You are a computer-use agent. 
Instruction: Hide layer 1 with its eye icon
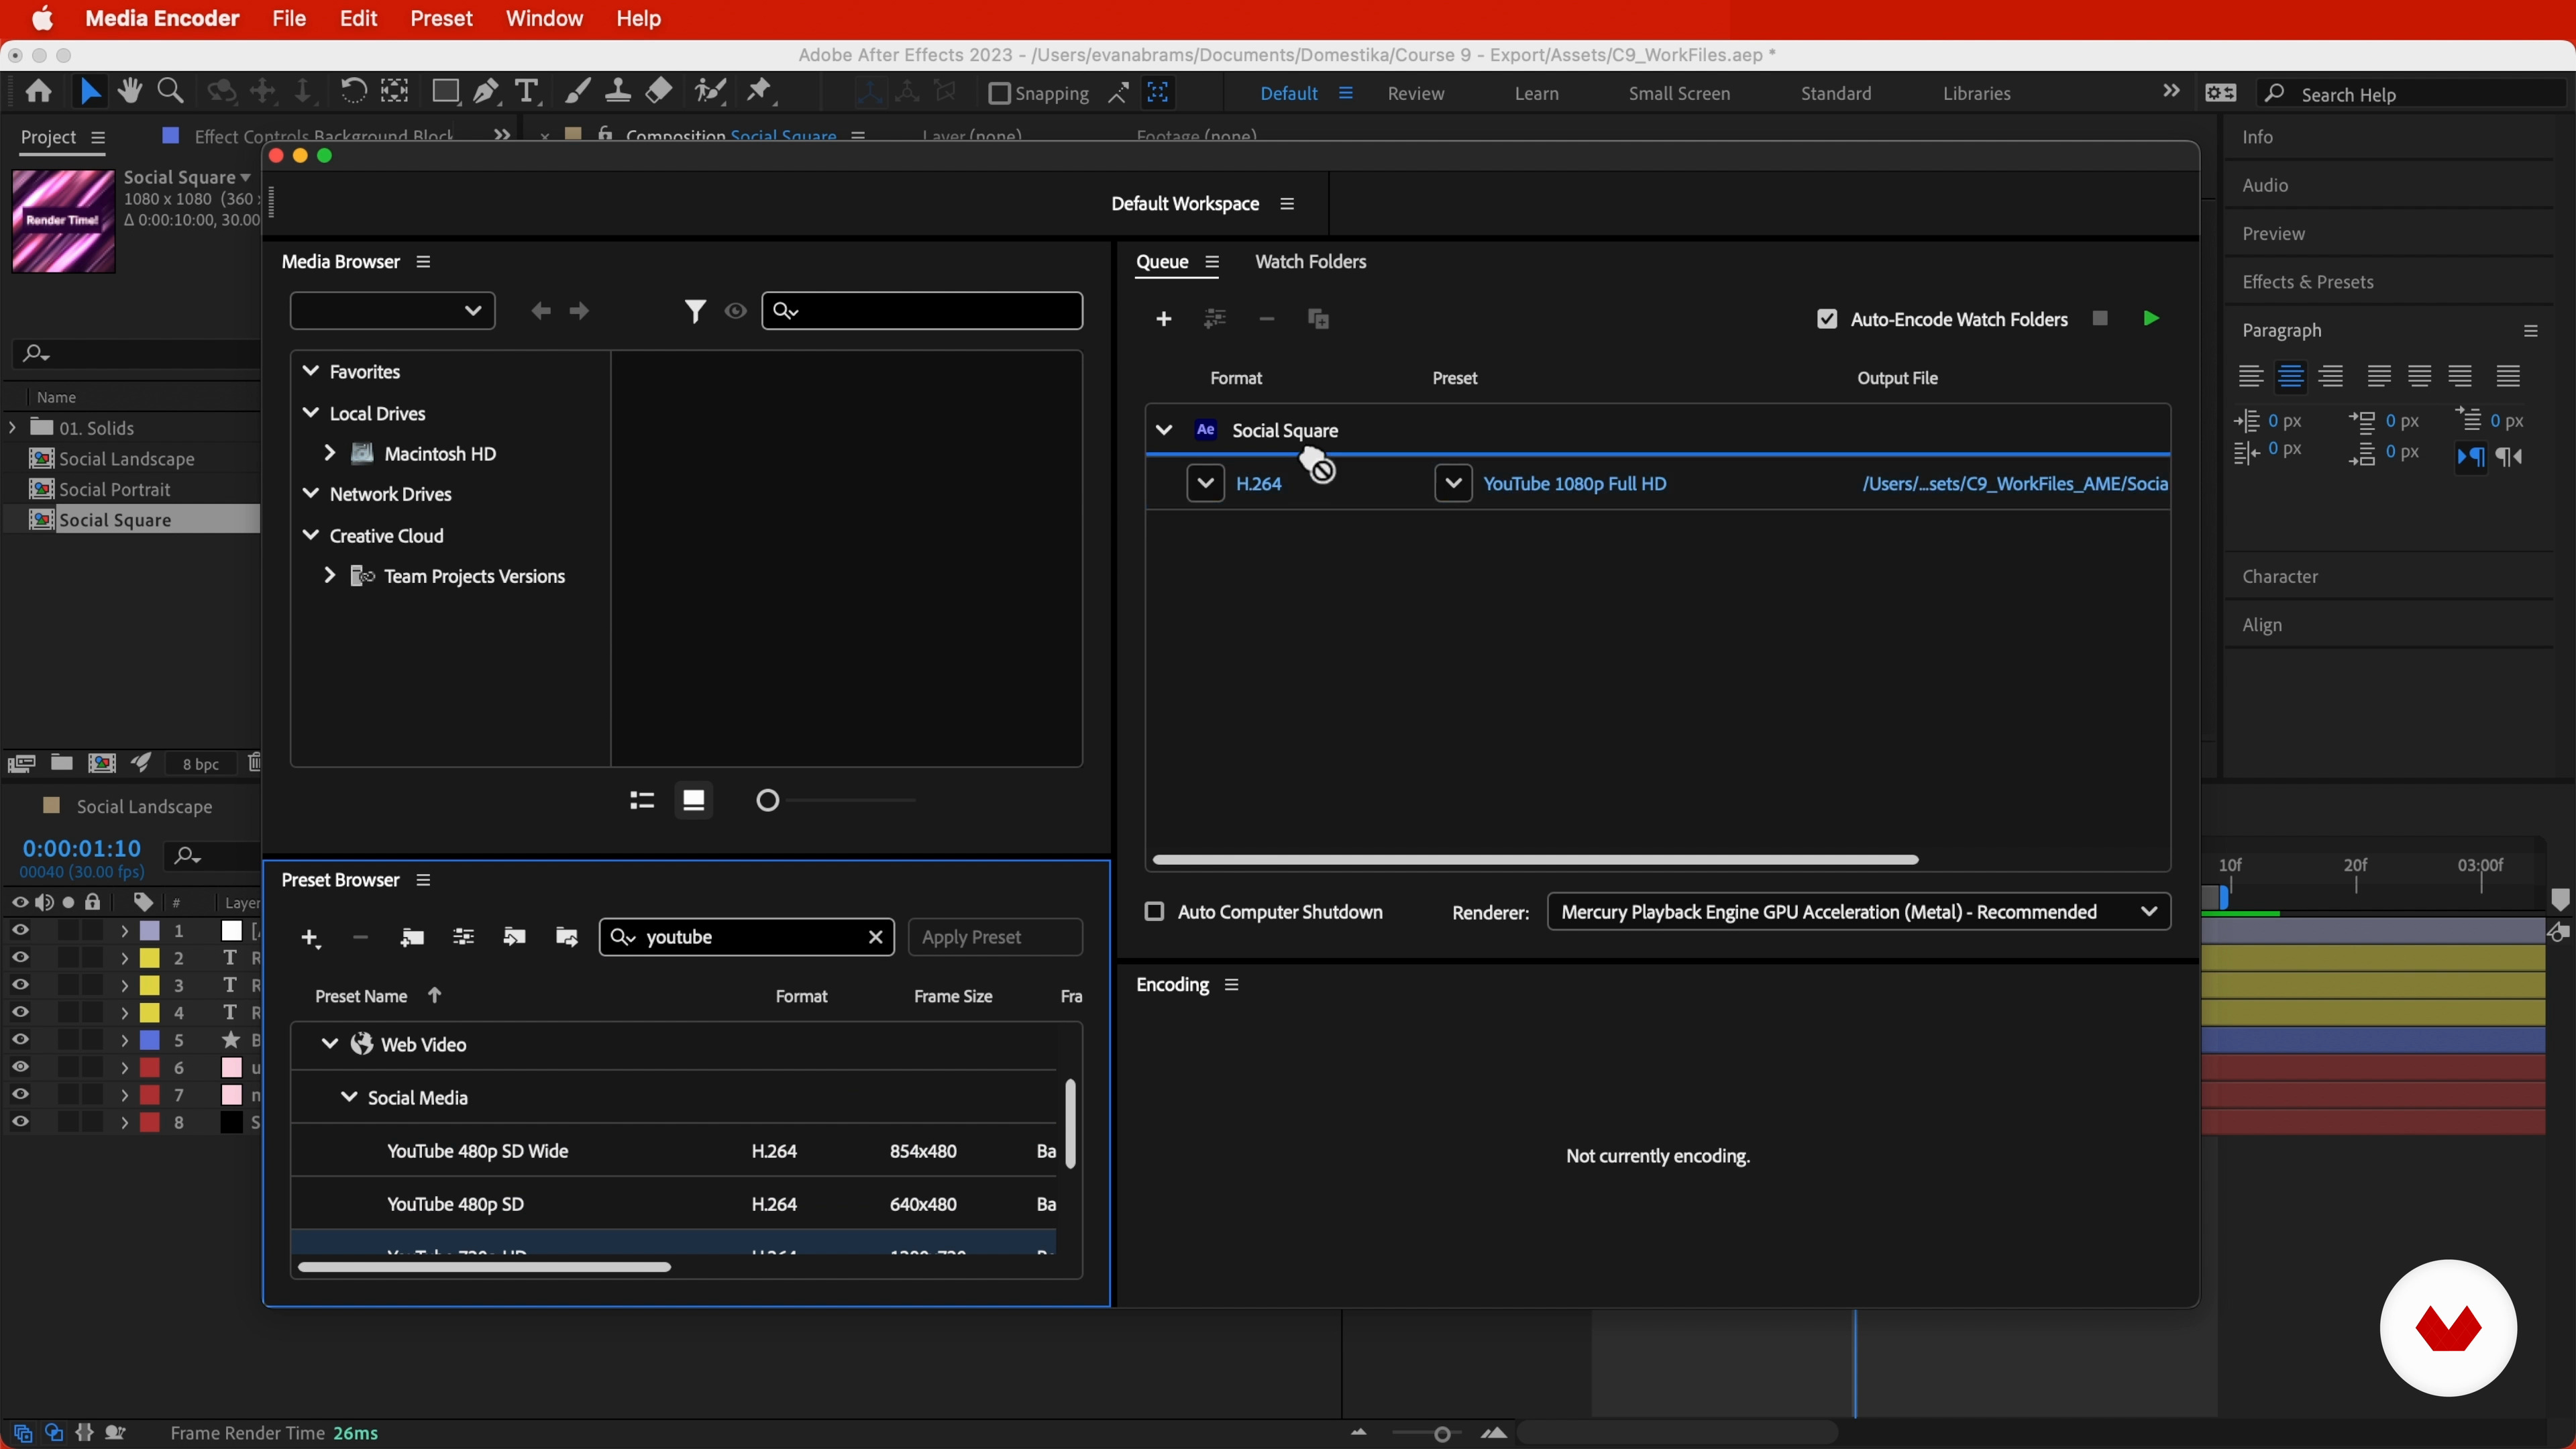tap(20, 930)
